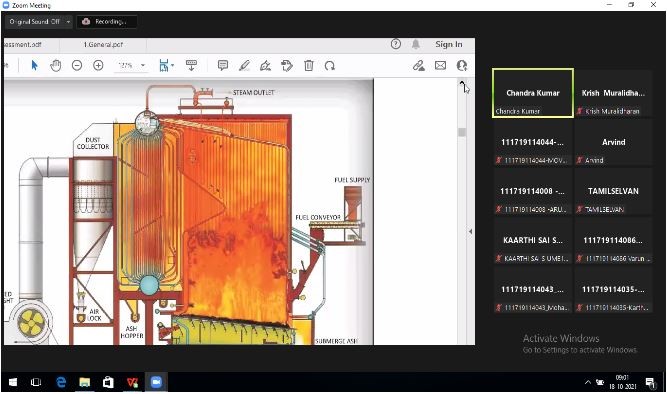Collapse the right pane arrow

[x=470, y=231]
